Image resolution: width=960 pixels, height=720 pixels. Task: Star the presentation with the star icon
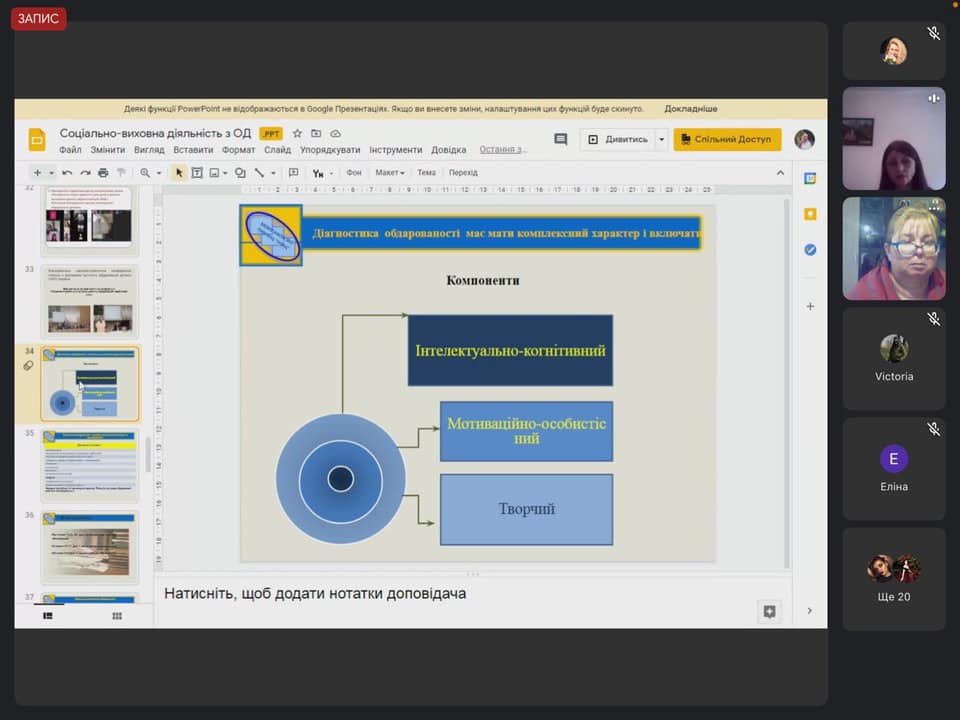297,133
